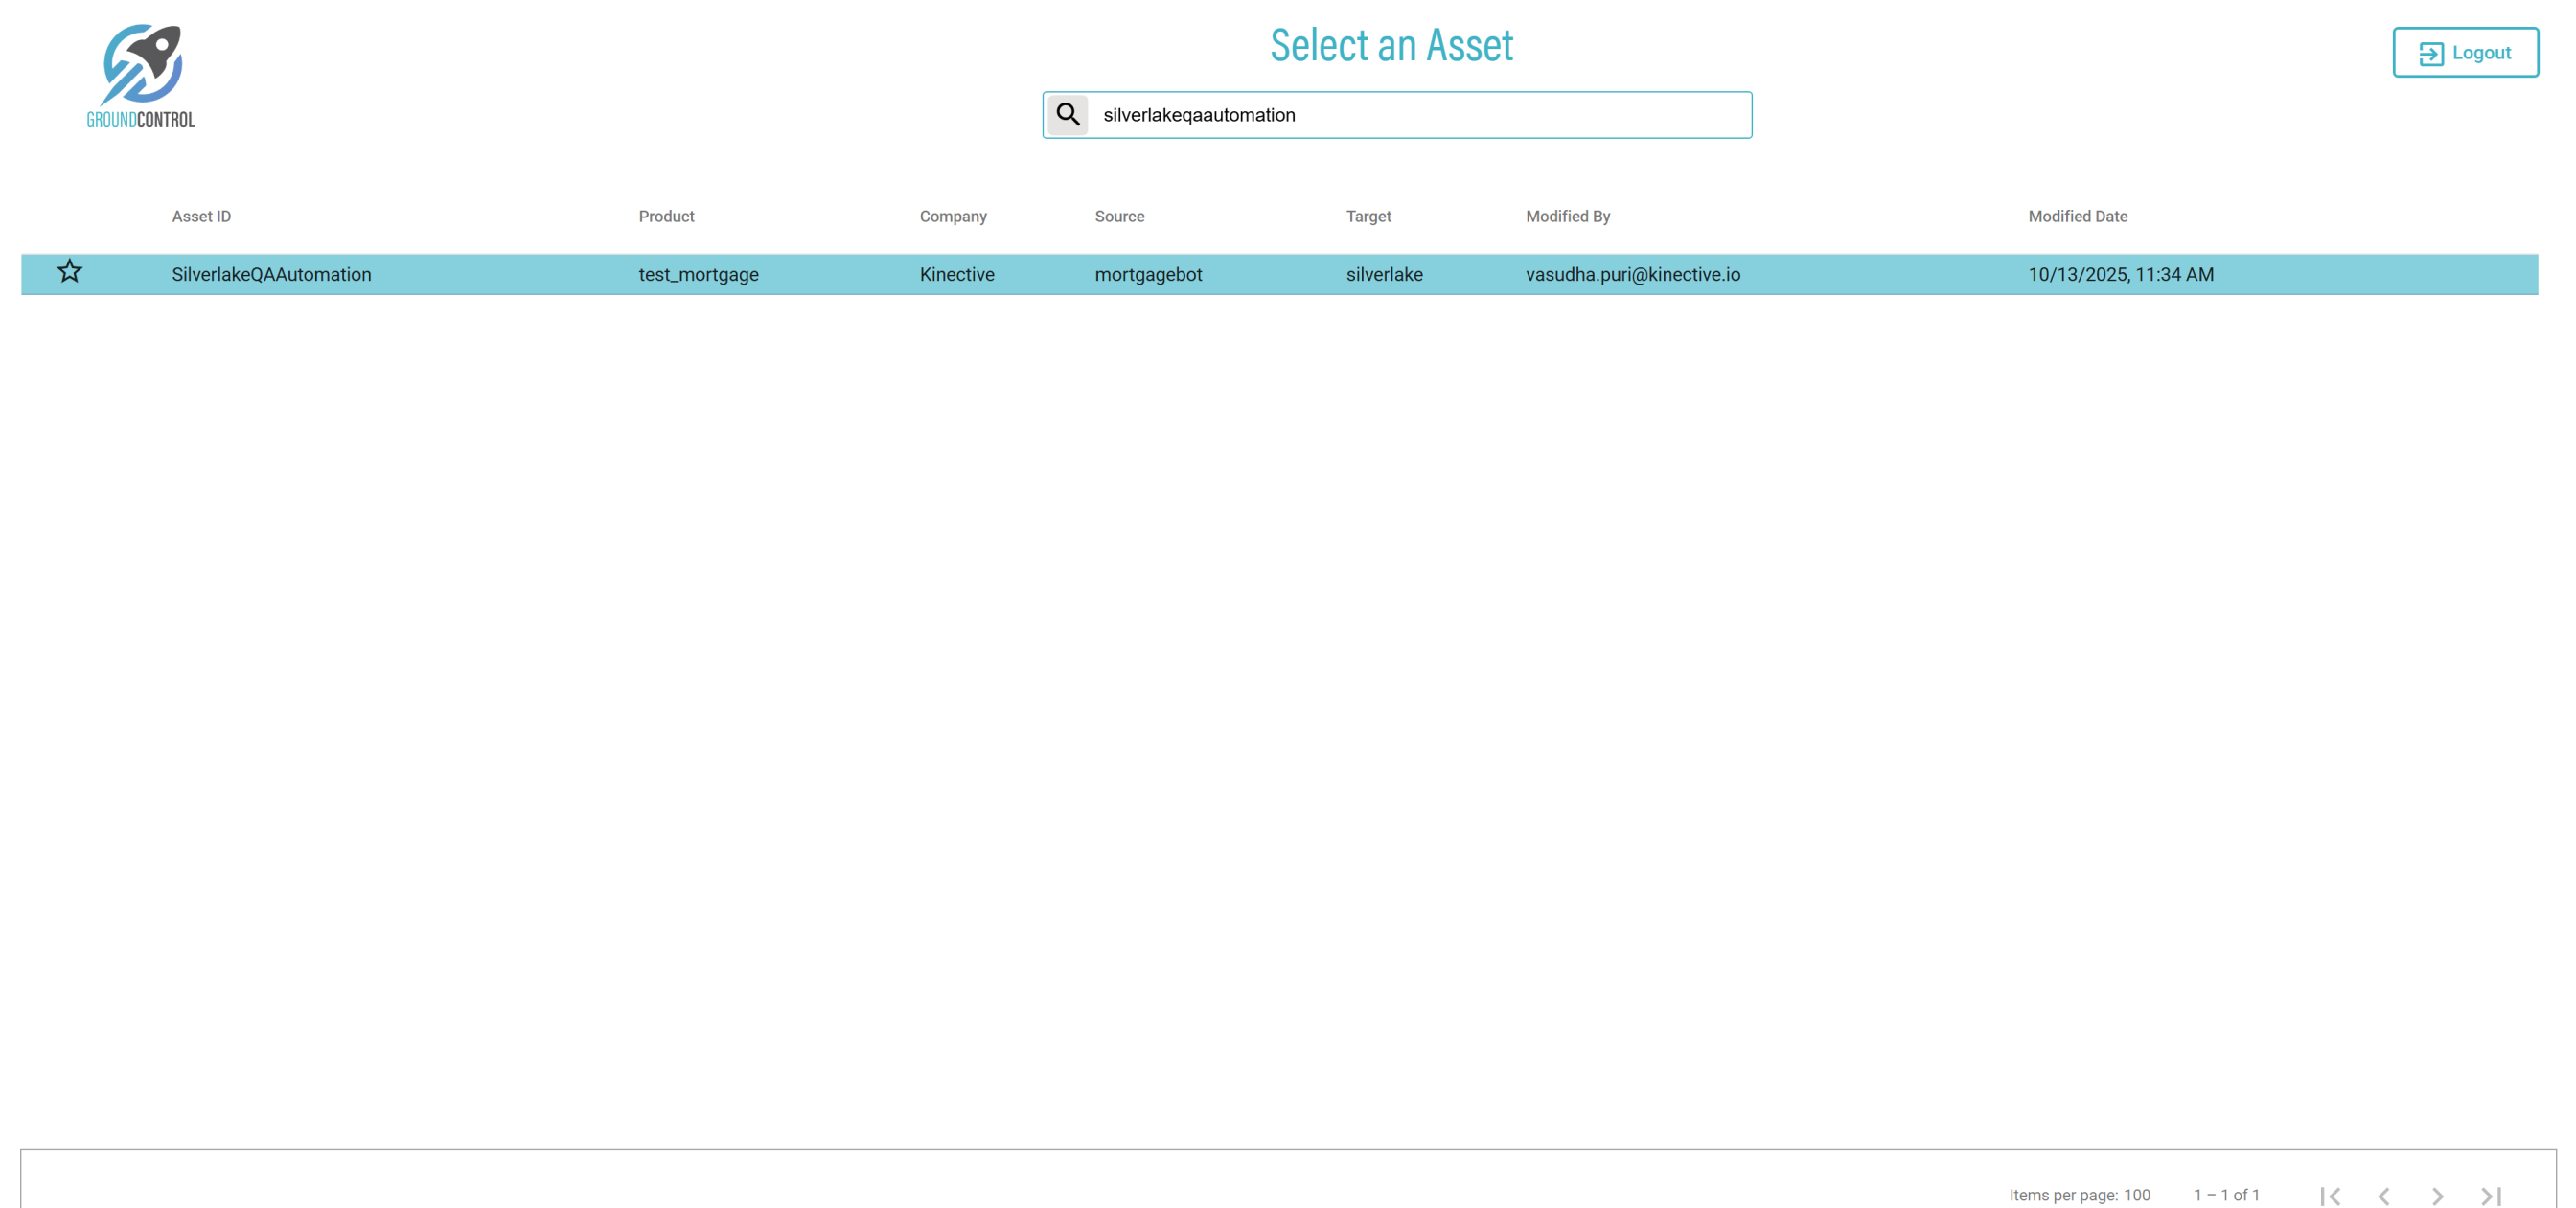
Task: Open the items per page 100 dropdown
Action: point(2136,1194)
